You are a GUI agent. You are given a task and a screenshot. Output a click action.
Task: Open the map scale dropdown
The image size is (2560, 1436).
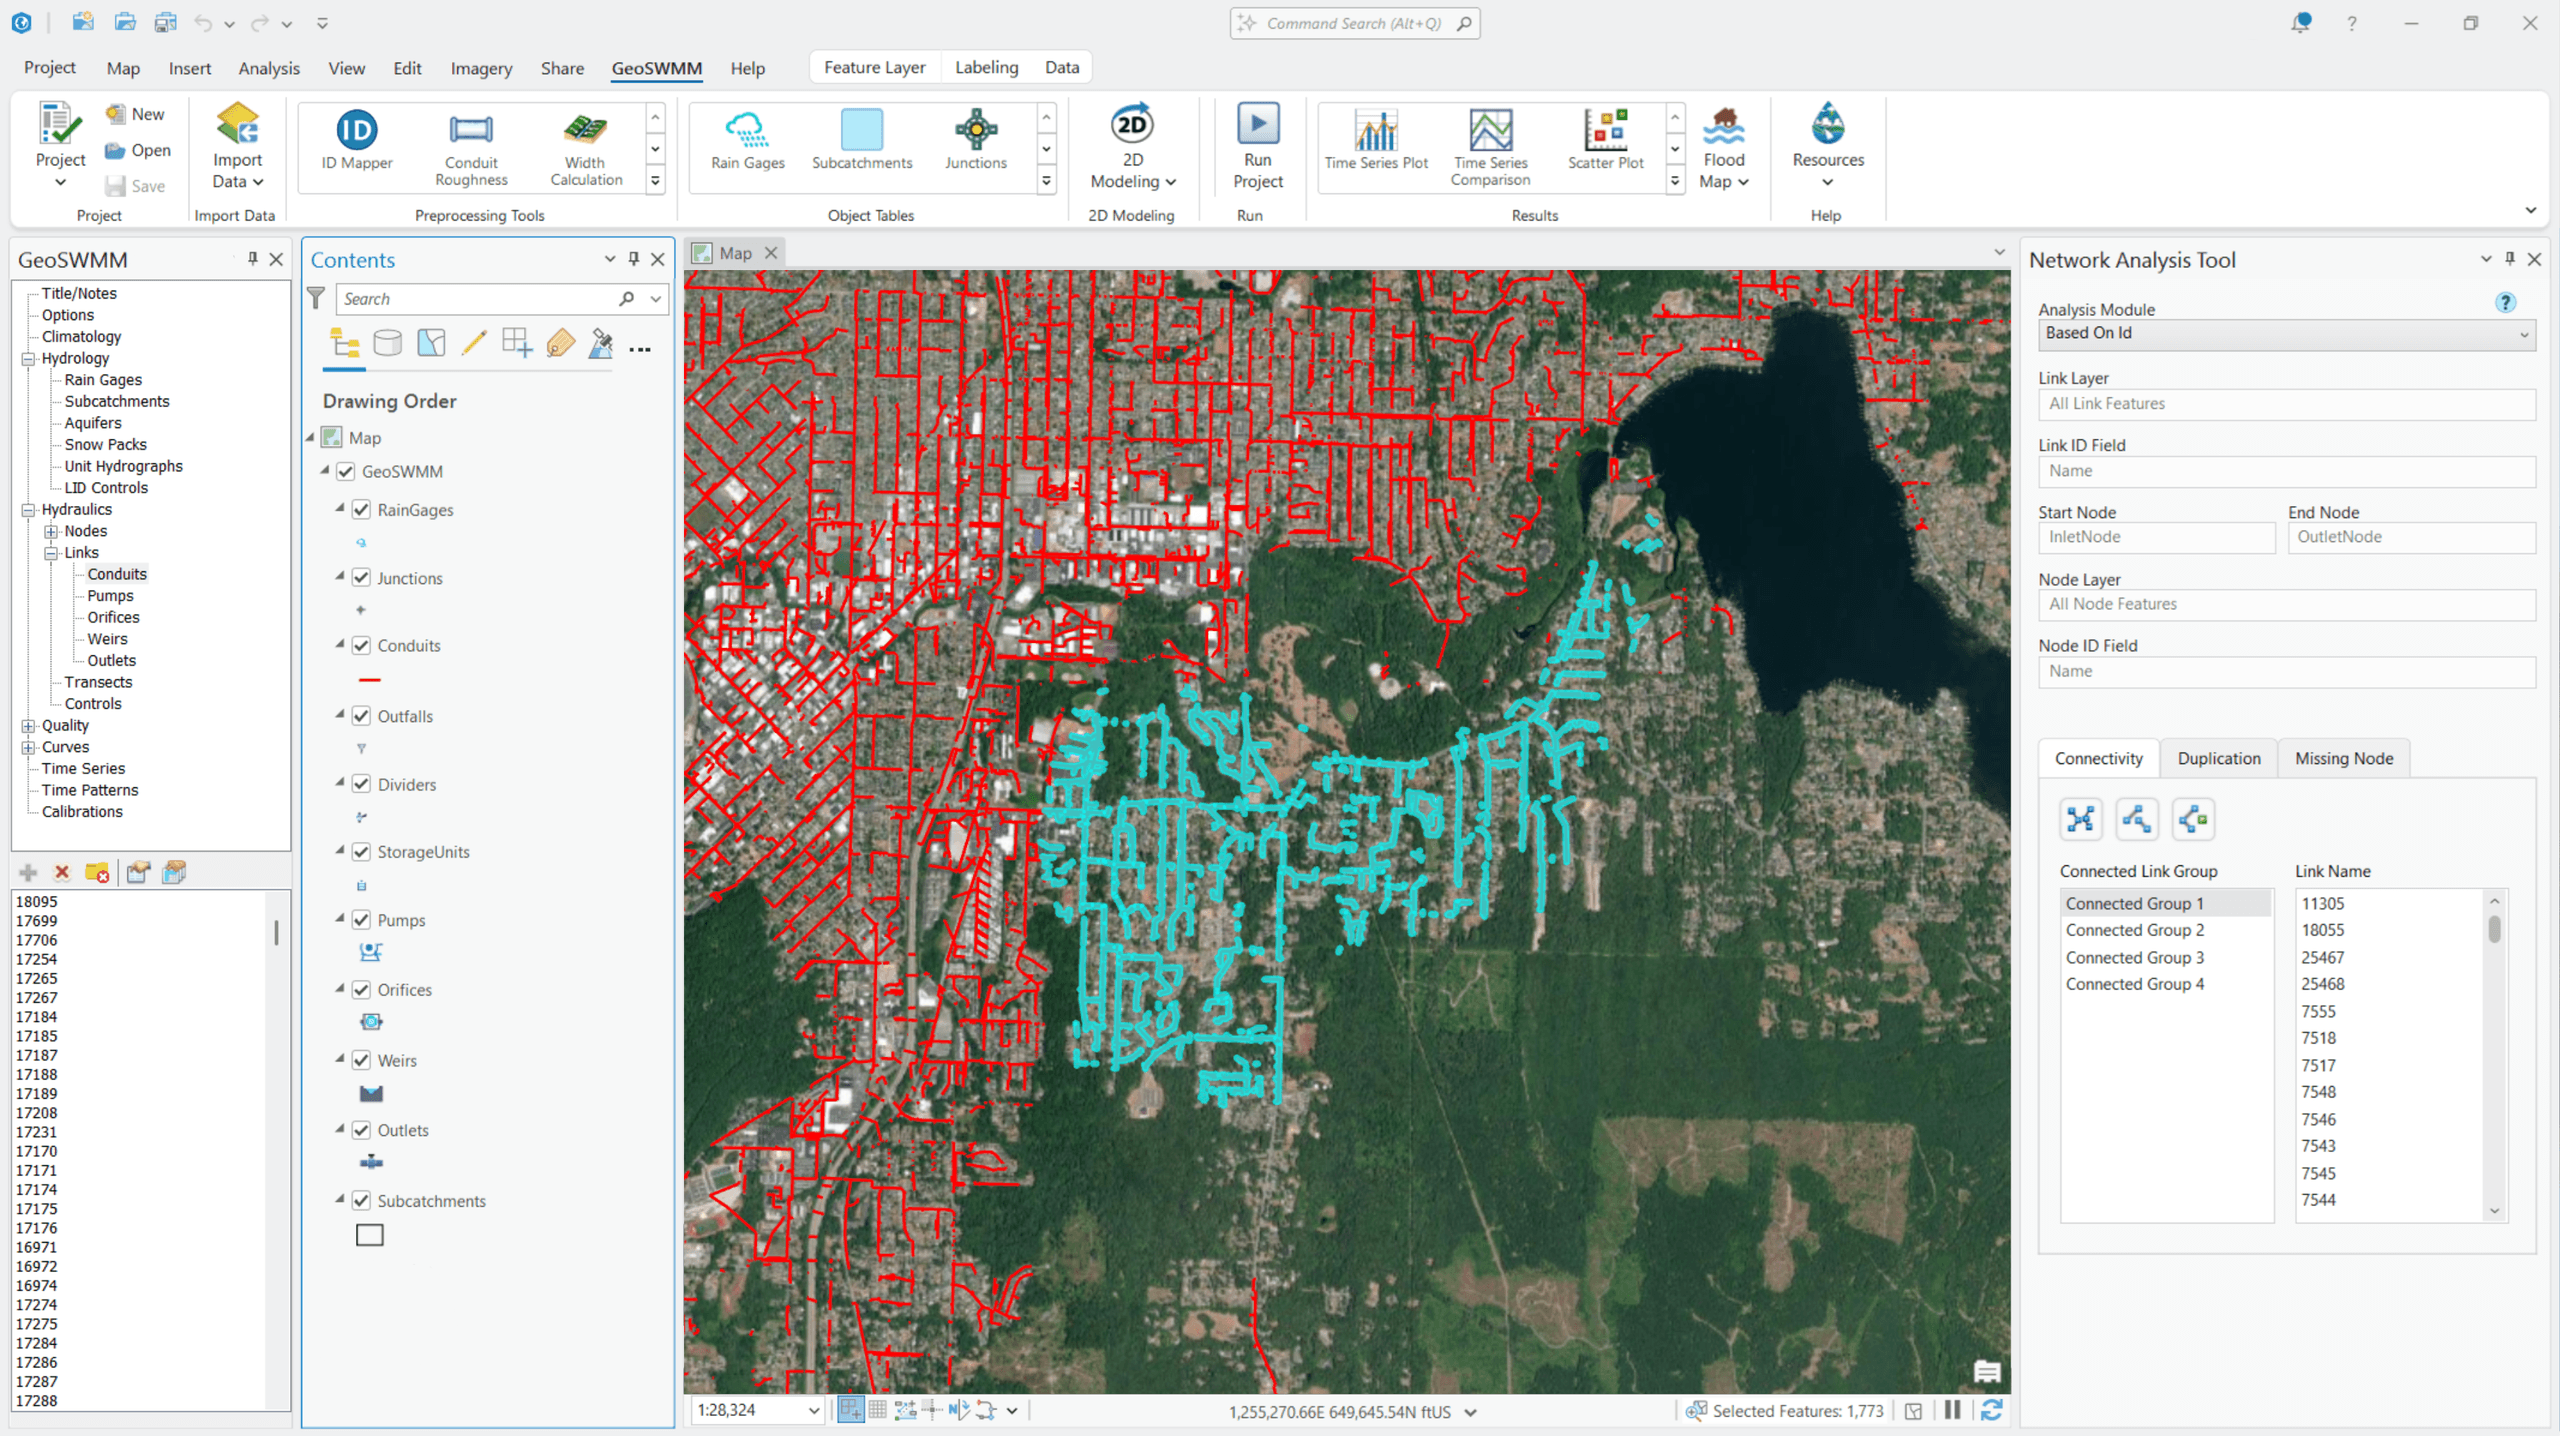pyautogui.click(x=813, y=1410)
